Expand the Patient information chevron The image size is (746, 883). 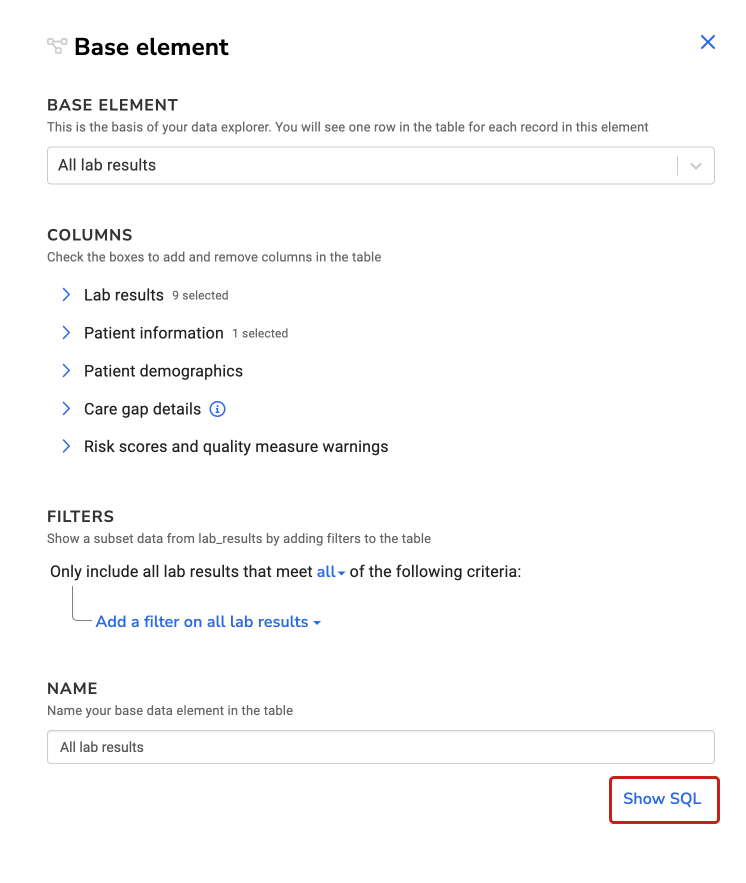[x=66, y=333]
